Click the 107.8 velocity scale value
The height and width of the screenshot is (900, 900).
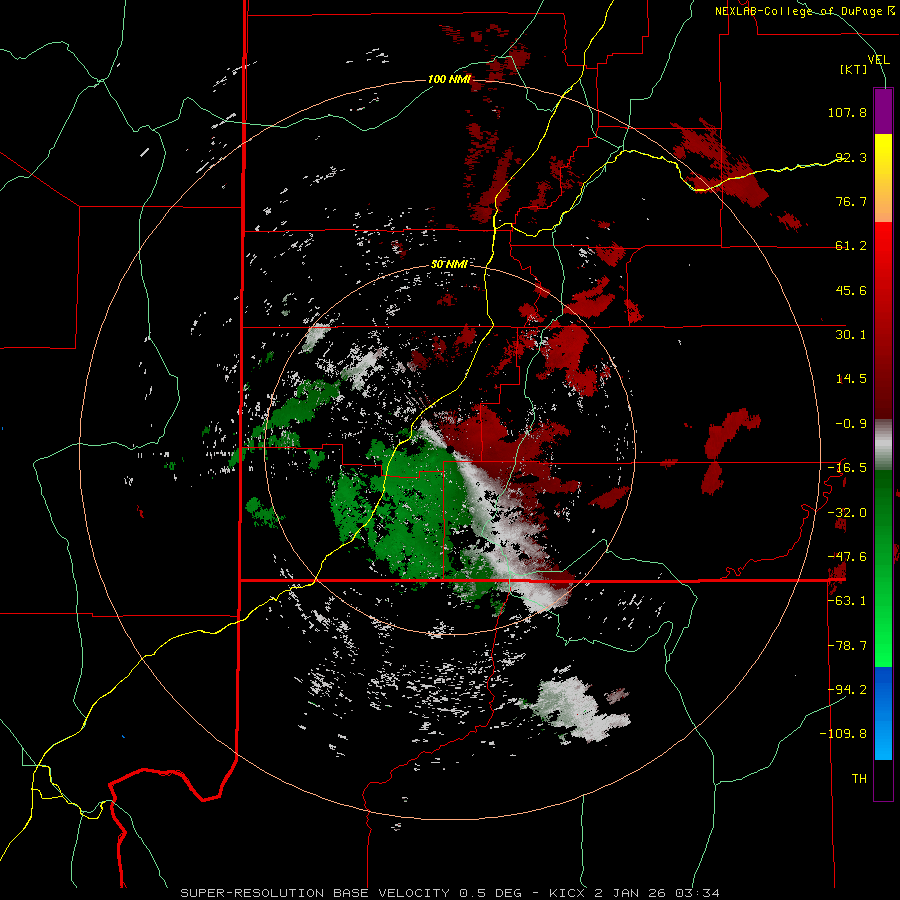[847, 112]
